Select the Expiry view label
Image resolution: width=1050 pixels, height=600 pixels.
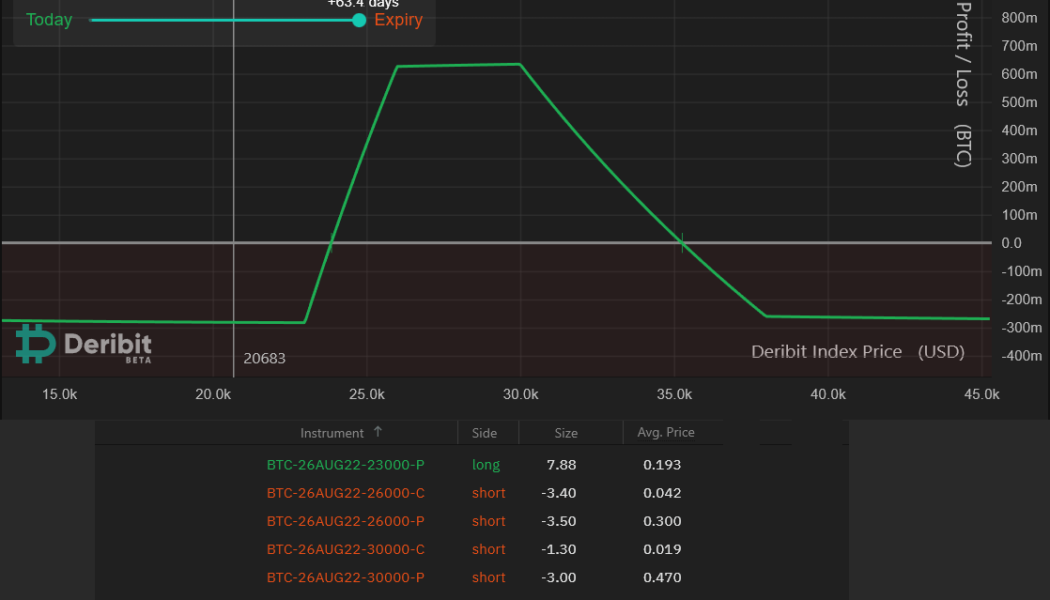pyautogui.click(x=398, y=20)
